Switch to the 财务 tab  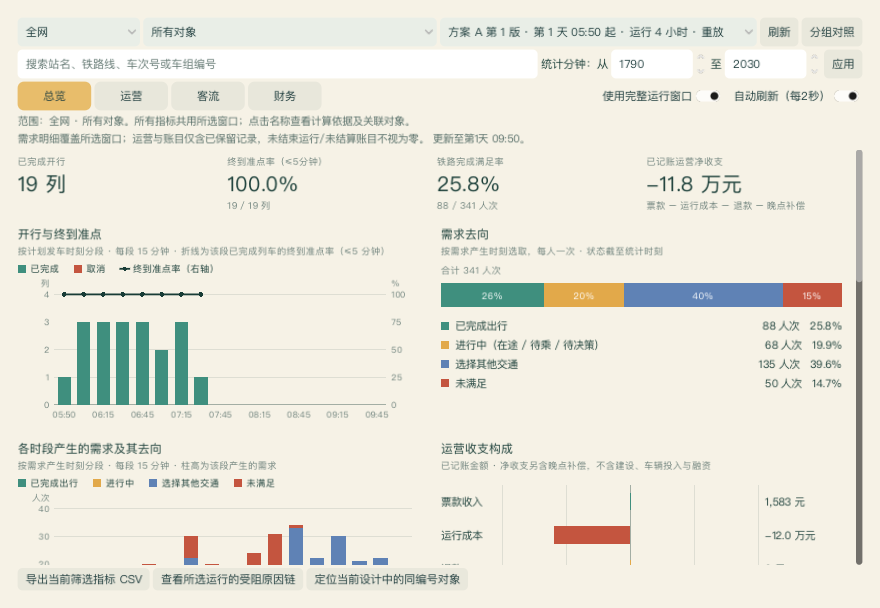[x=285, y=96]
